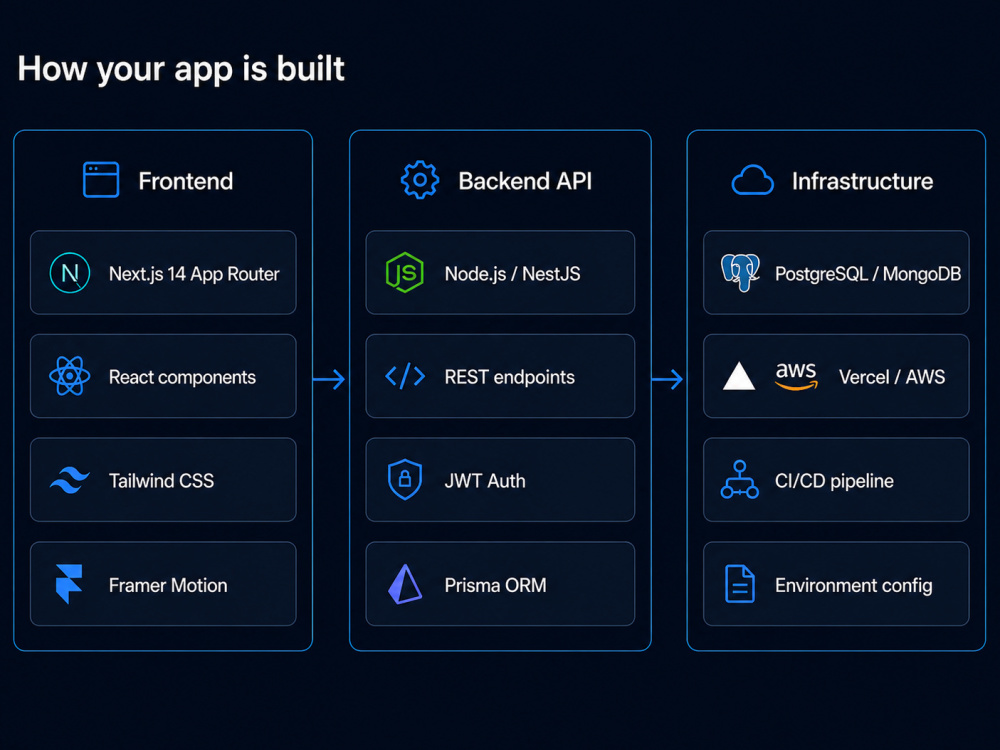
Task: Click the Frontend browser window icon
Action: pos(101,180)
